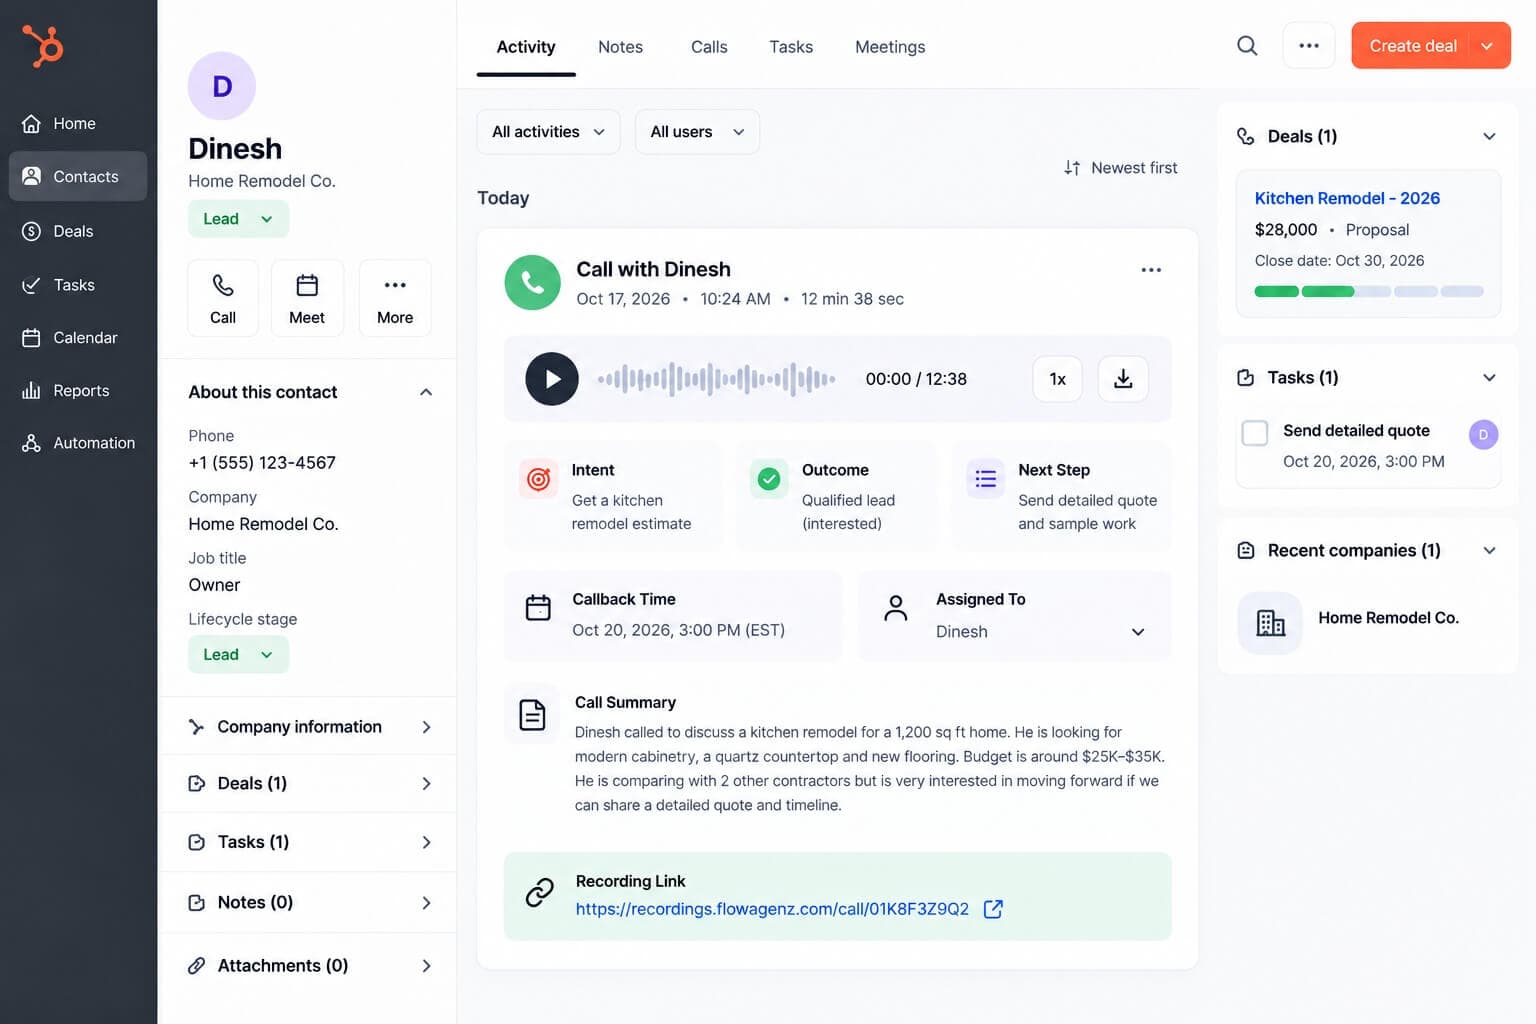
Task: Change the 1x playback speed
Action: click(x=1057, y=379)
